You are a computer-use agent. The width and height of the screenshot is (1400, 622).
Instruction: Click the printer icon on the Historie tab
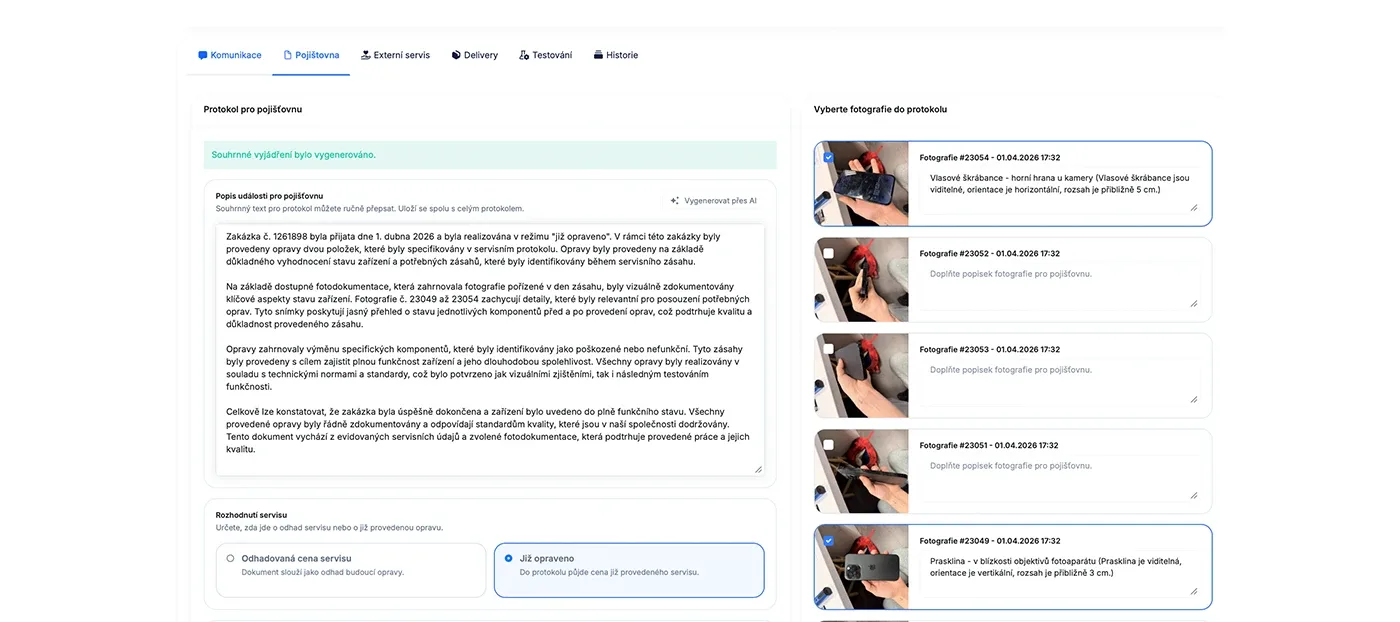pyautogui.click(x=599, y=55)
